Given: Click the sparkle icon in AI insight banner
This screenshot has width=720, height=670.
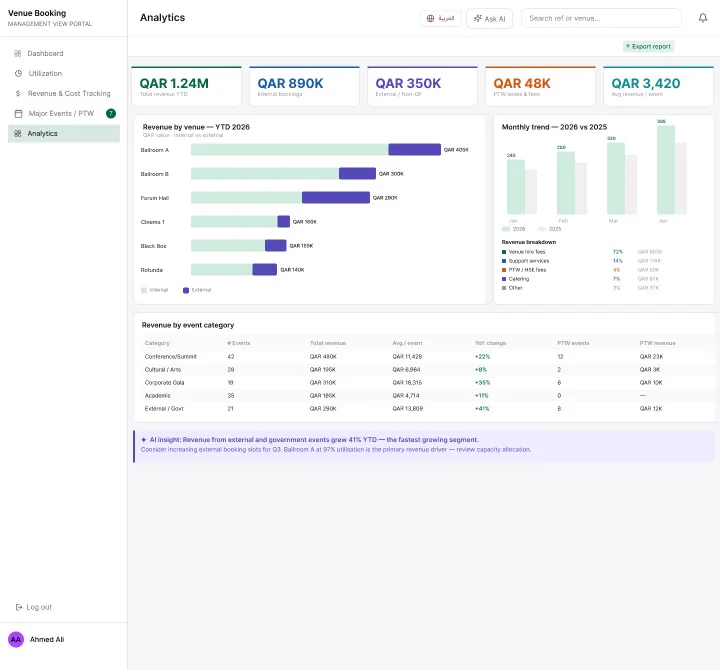Looking at the screenshot, I should [x=144, y=439].
